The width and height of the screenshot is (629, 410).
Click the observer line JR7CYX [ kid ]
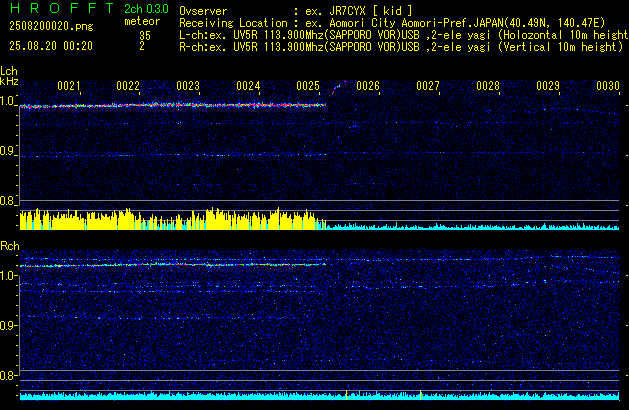(296, 11)
